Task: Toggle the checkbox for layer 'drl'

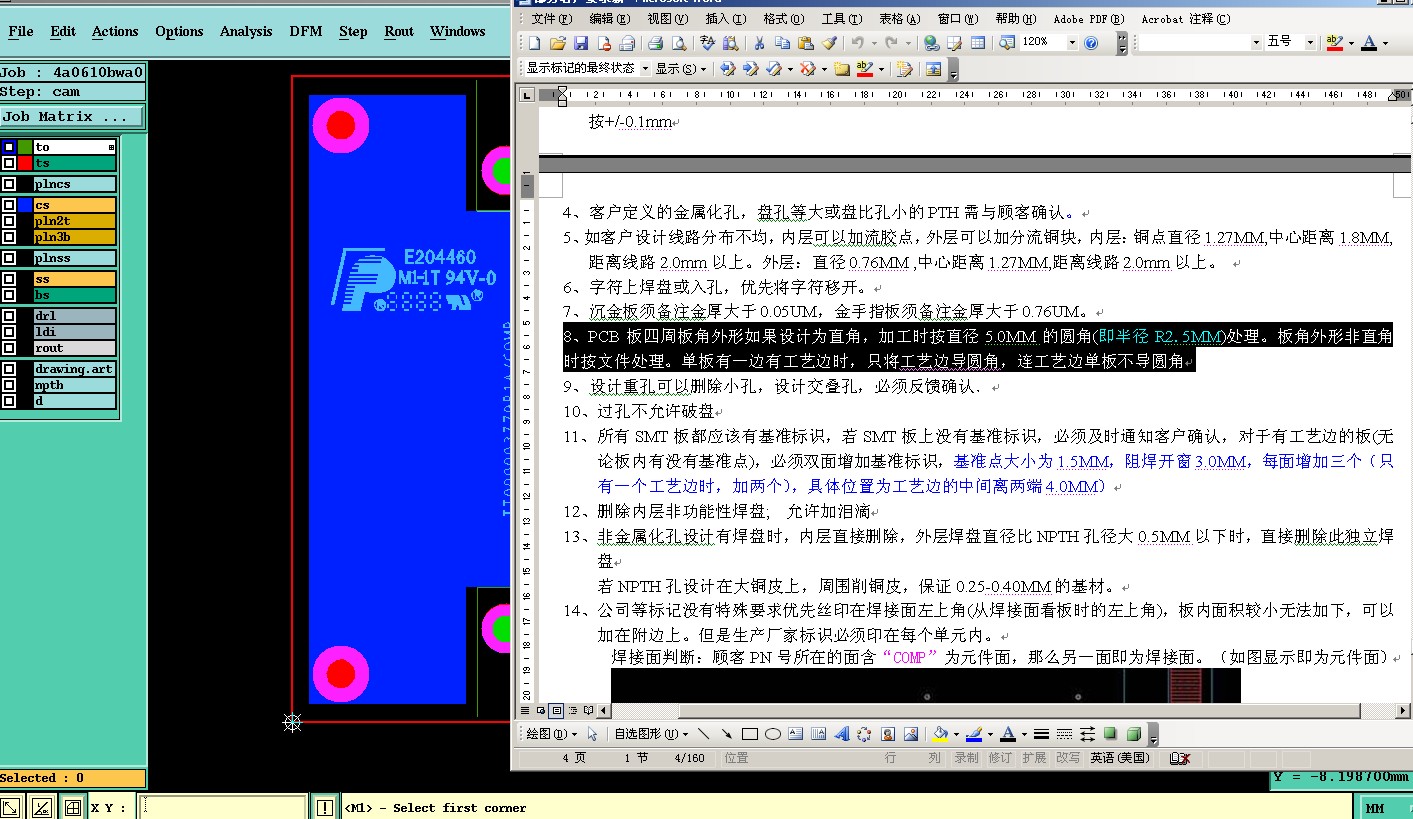Action: coord(8,316)
